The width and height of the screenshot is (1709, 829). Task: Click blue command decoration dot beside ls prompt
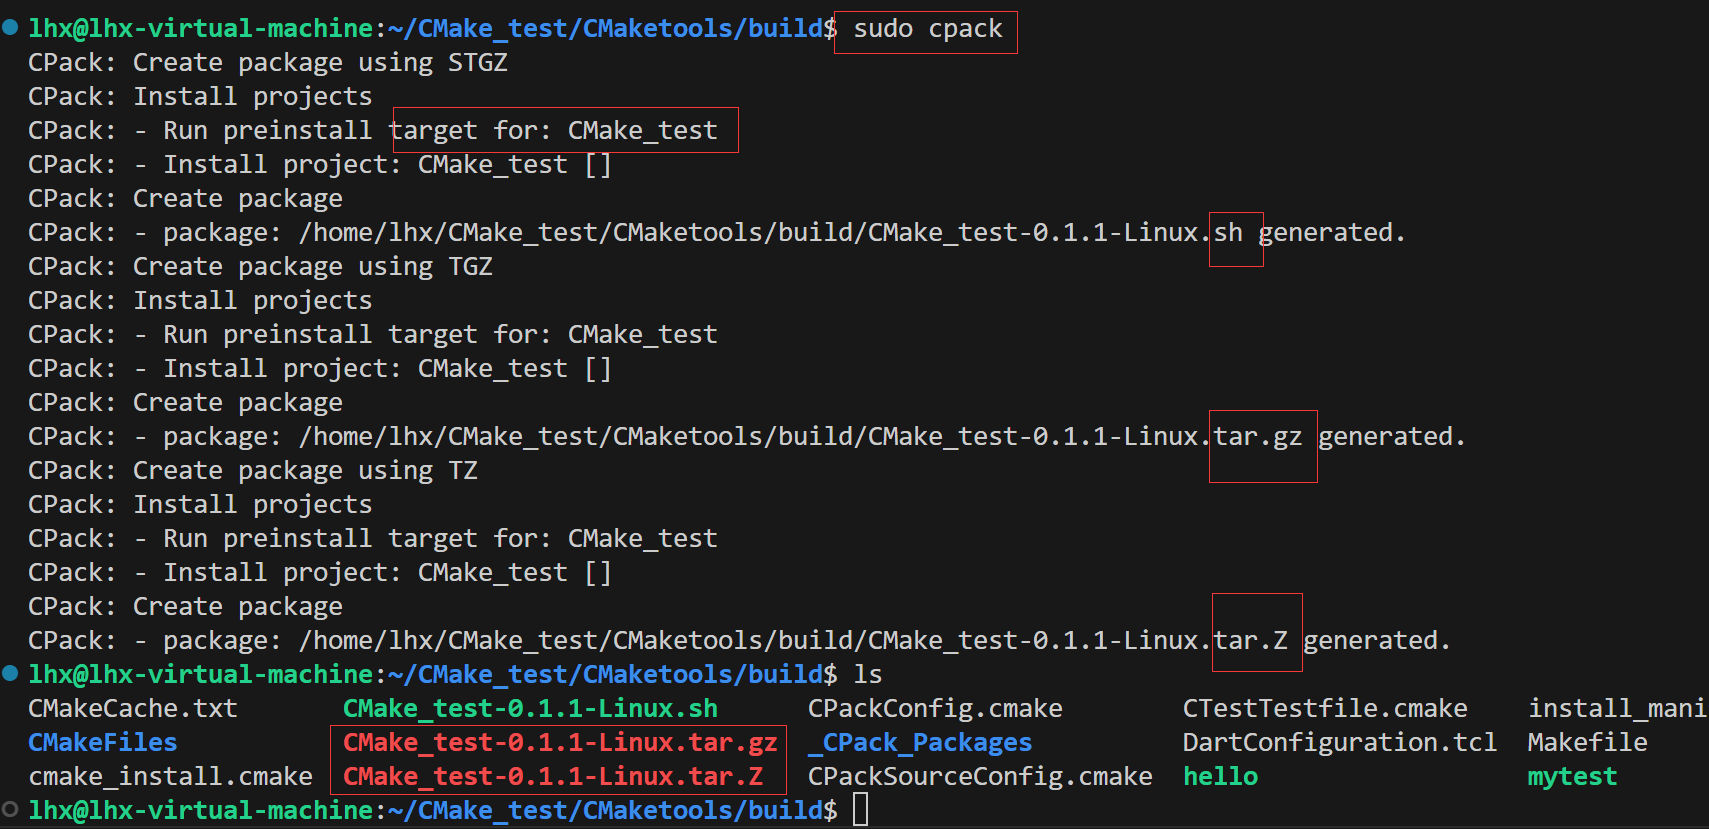point(10,674)
